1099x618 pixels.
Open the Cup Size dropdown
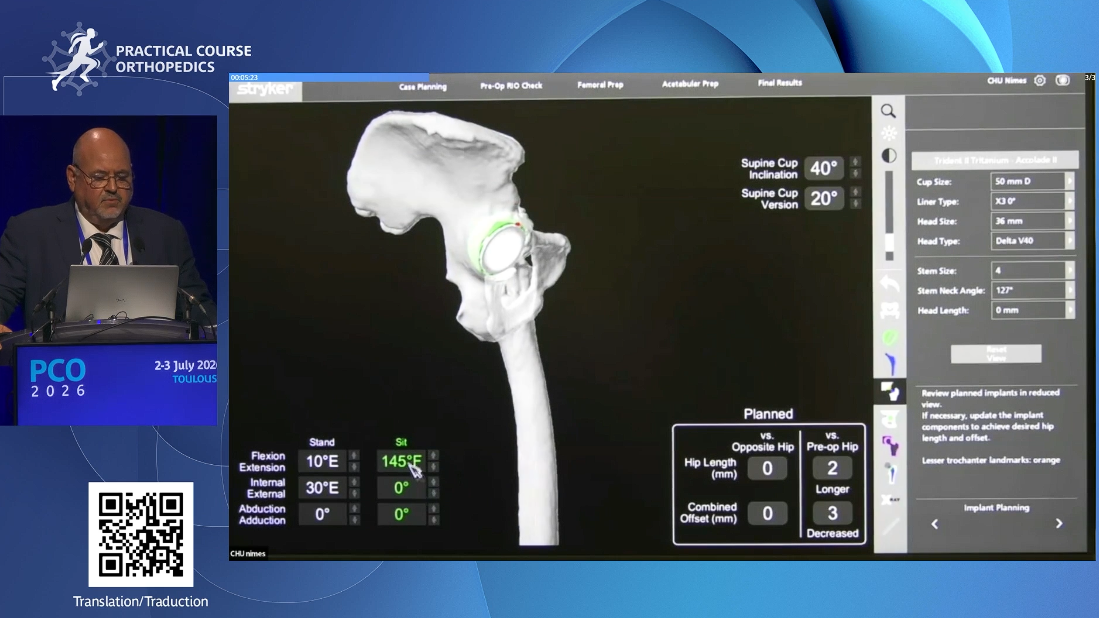[1032, 181]
